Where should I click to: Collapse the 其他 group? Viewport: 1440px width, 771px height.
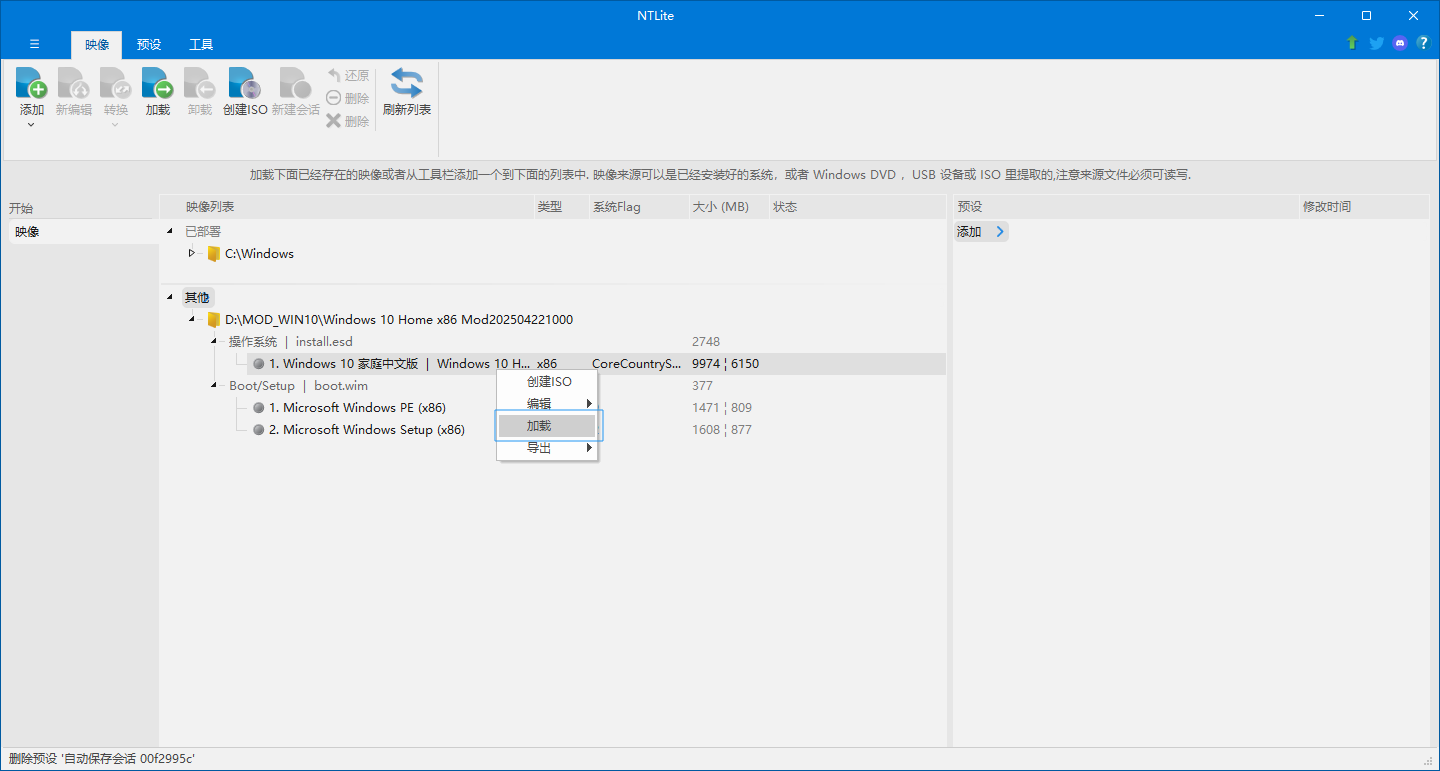(169, 298)
